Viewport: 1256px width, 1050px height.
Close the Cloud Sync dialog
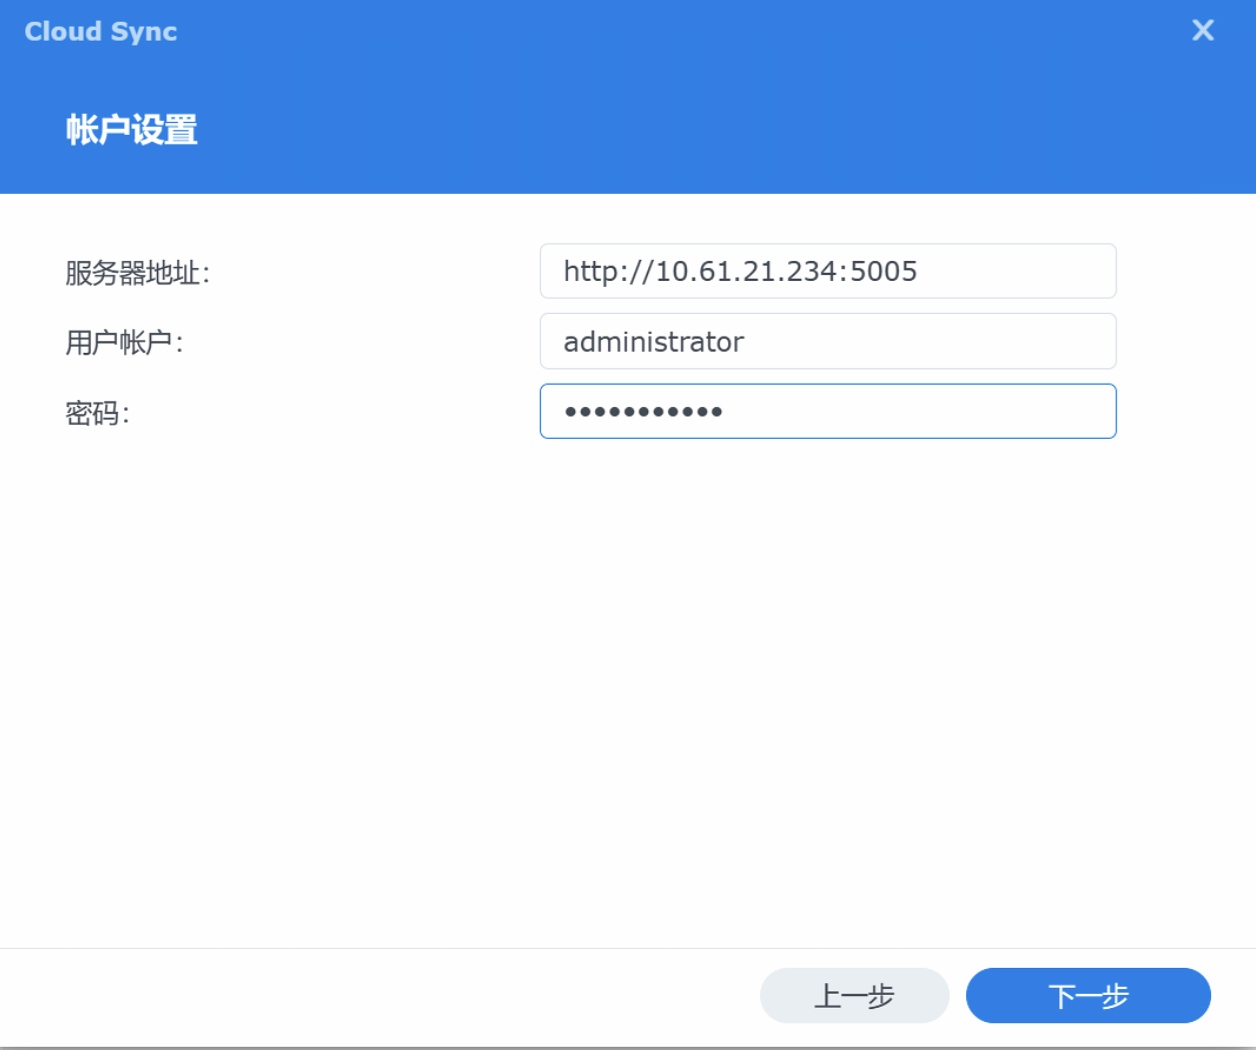pyautogui.click(x=1203, y=31)
